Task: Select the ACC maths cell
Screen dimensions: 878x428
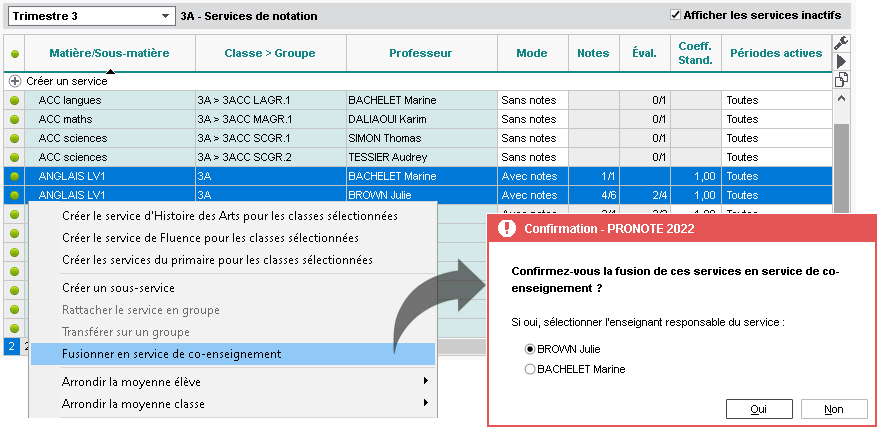Action: tap(110, 120)
